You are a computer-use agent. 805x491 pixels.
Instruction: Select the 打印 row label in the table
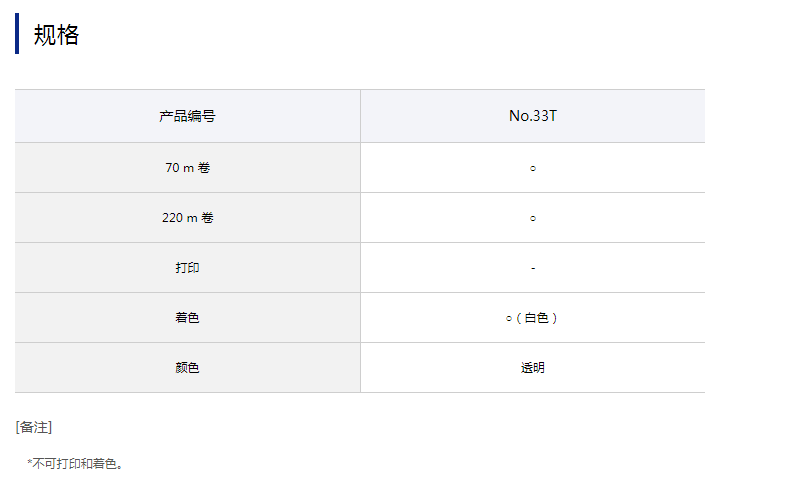point(187,268)
